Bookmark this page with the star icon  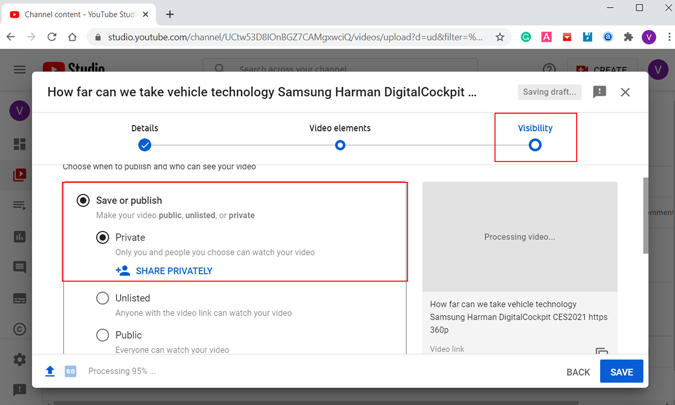point(499,37)
